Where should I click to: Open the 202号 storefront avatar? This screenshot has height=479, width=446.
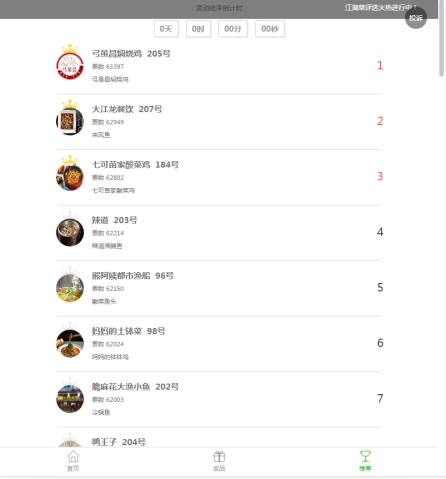(70, 399)
